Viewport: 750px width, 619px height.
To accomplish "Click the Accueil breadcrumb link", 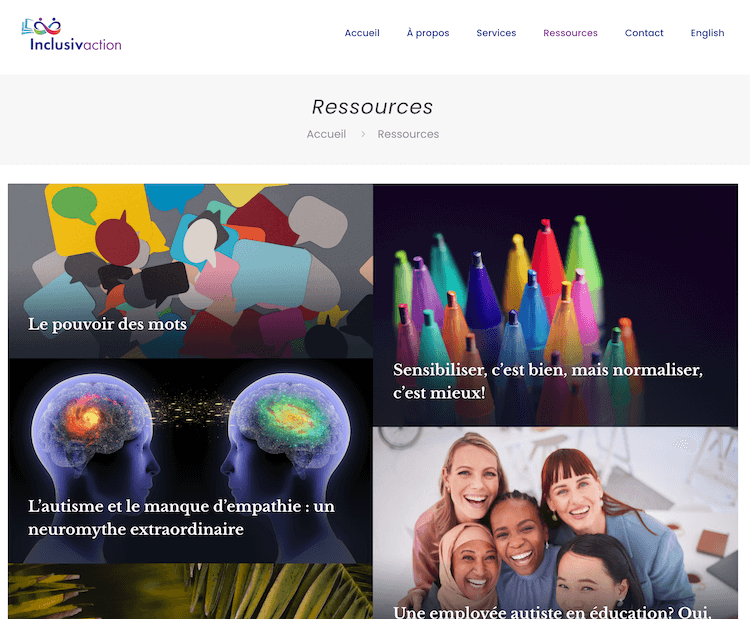I will click(x=326, y=134).
